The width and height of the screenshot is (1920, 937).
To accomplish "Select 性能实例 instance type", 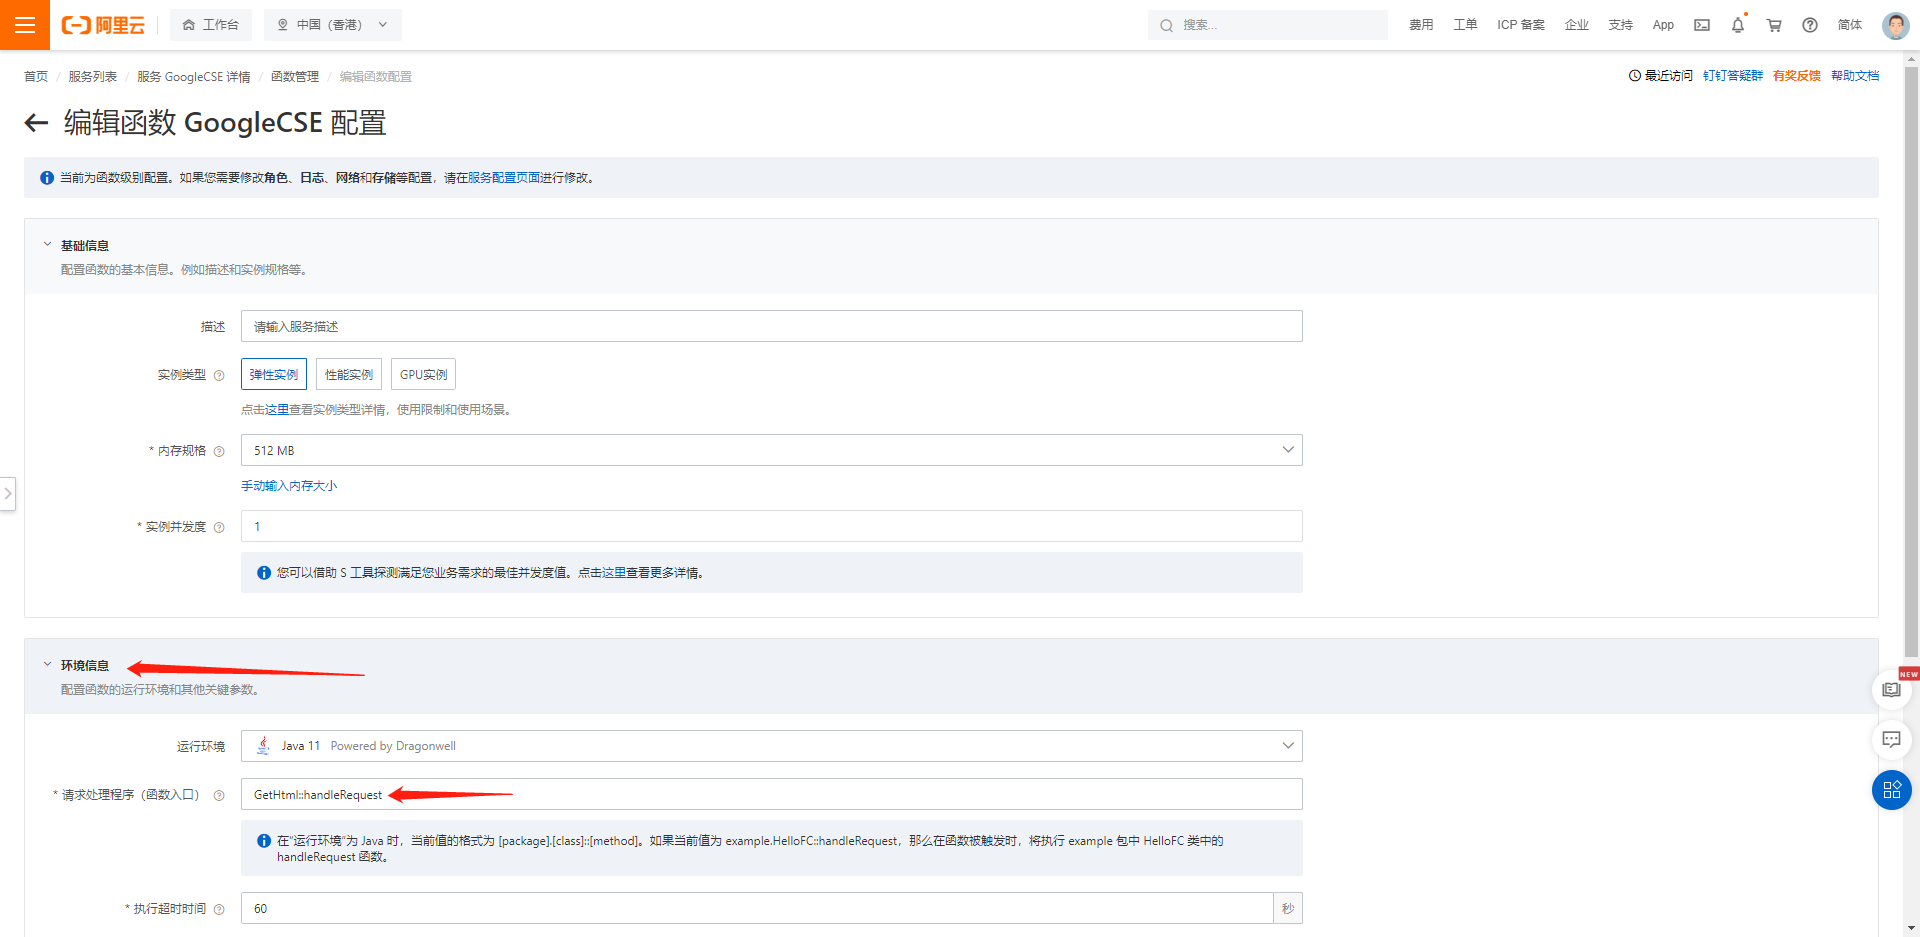I will point(349,374).
